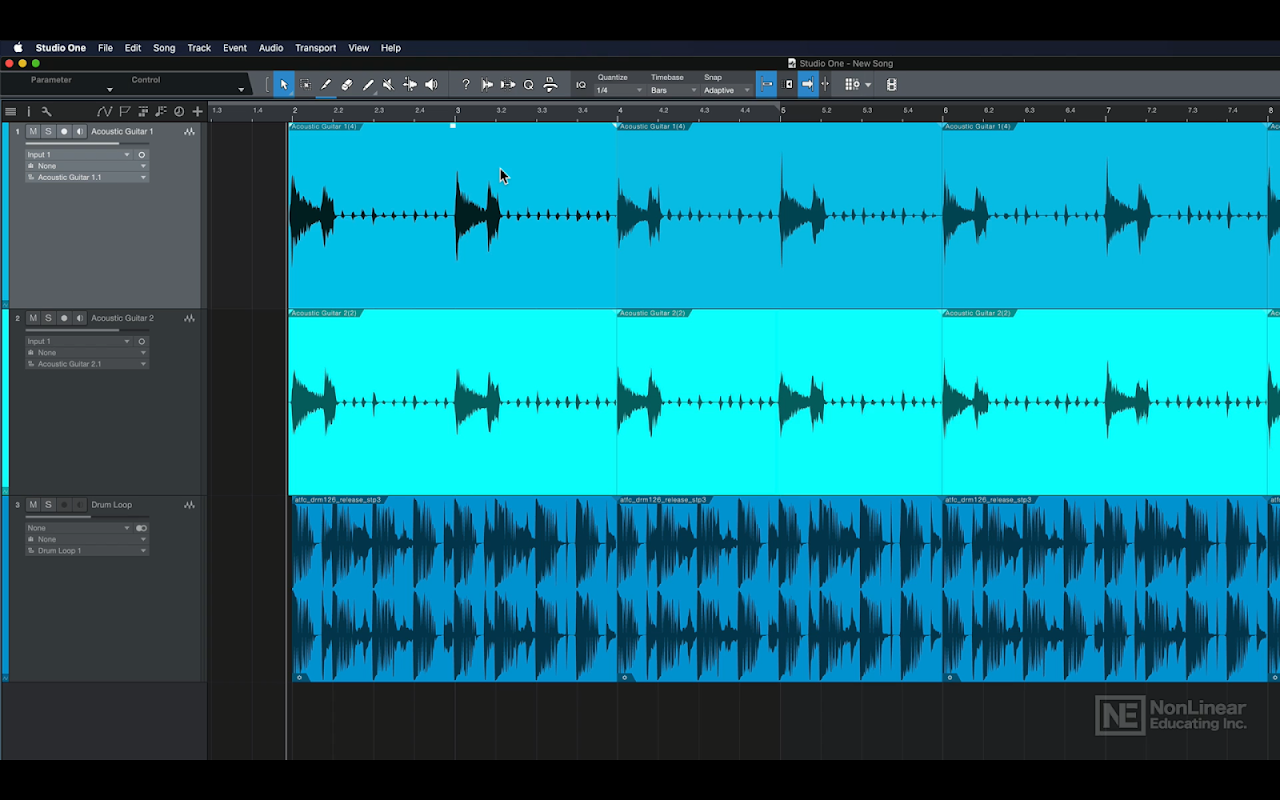
Task: Open Acoustic Guitar 1 channel editor icon
Action: click(x=189, y=131)
